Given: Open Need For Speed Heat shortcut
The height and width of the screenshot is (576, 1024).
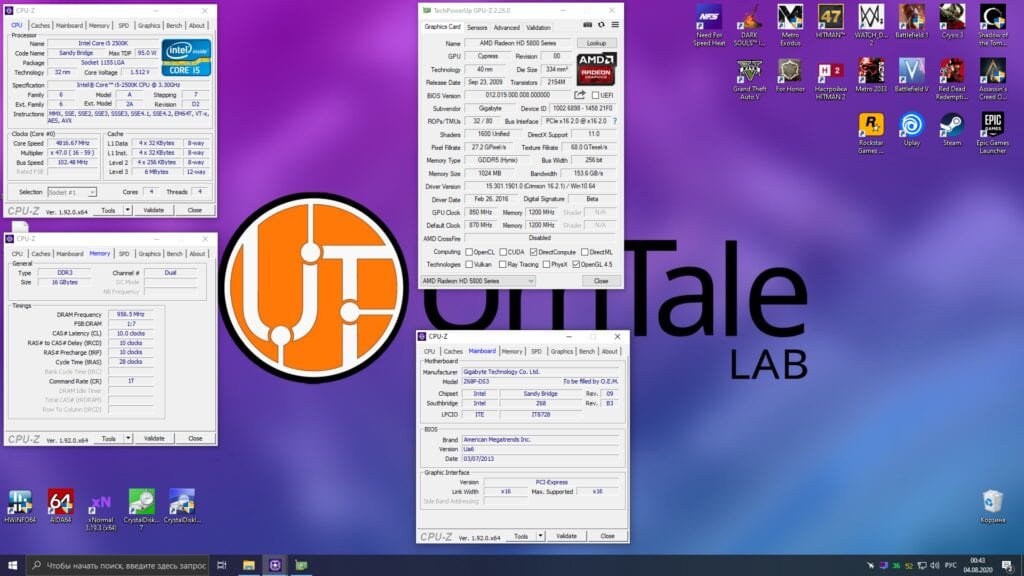Looking at the screenshot, I should pos(709,25).
